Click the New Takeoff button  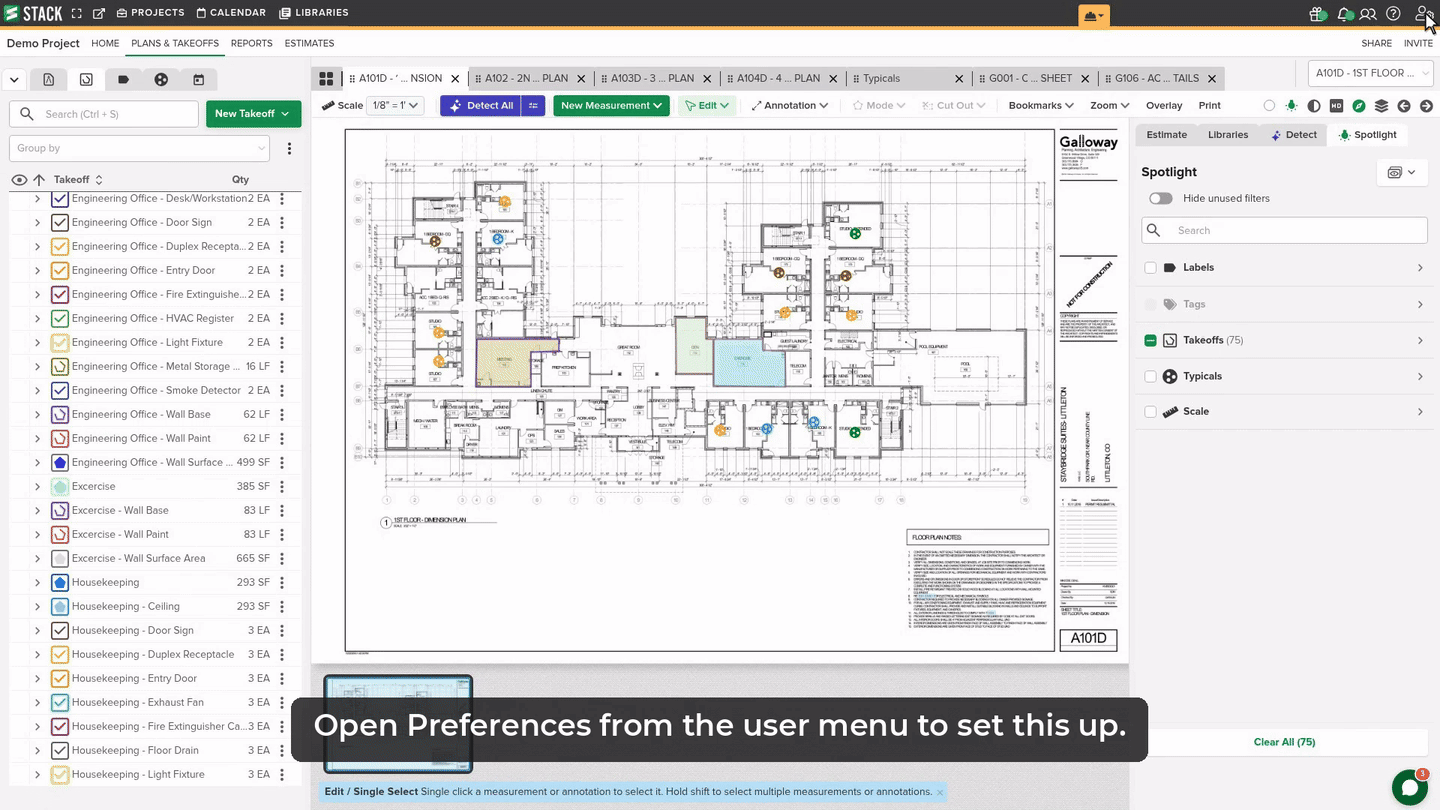(x=253, y=114)
